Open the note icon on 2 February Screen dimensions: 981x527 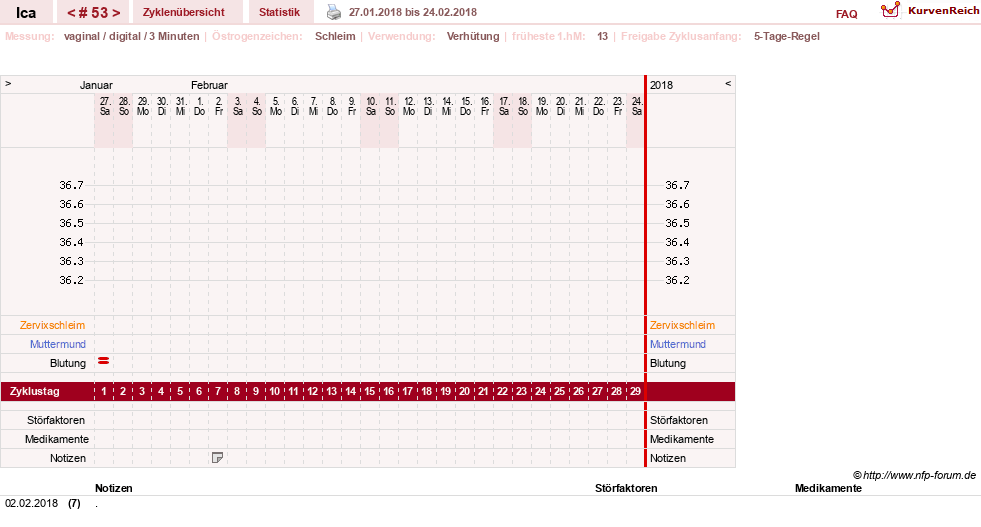(217, 458)
